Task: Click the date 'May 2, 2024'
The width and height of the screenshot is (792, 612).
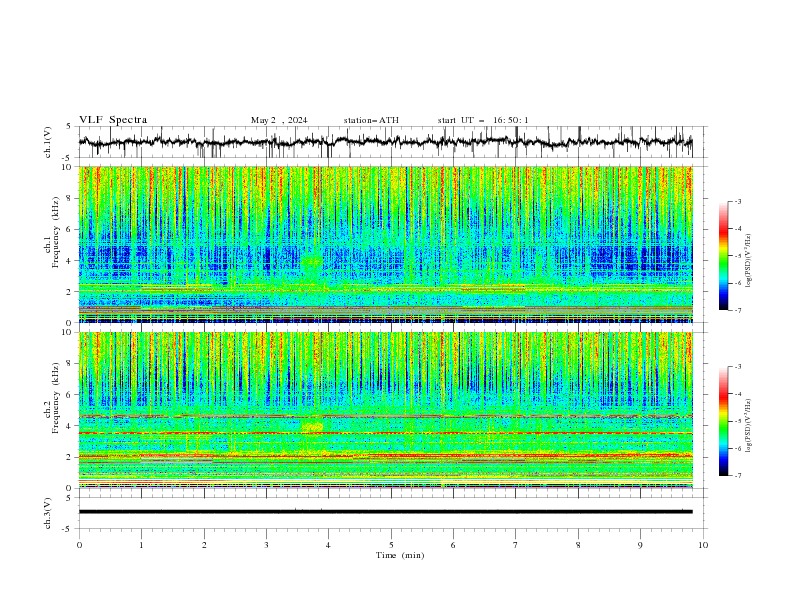Action: pyautogui.click(x=279, y=120)
